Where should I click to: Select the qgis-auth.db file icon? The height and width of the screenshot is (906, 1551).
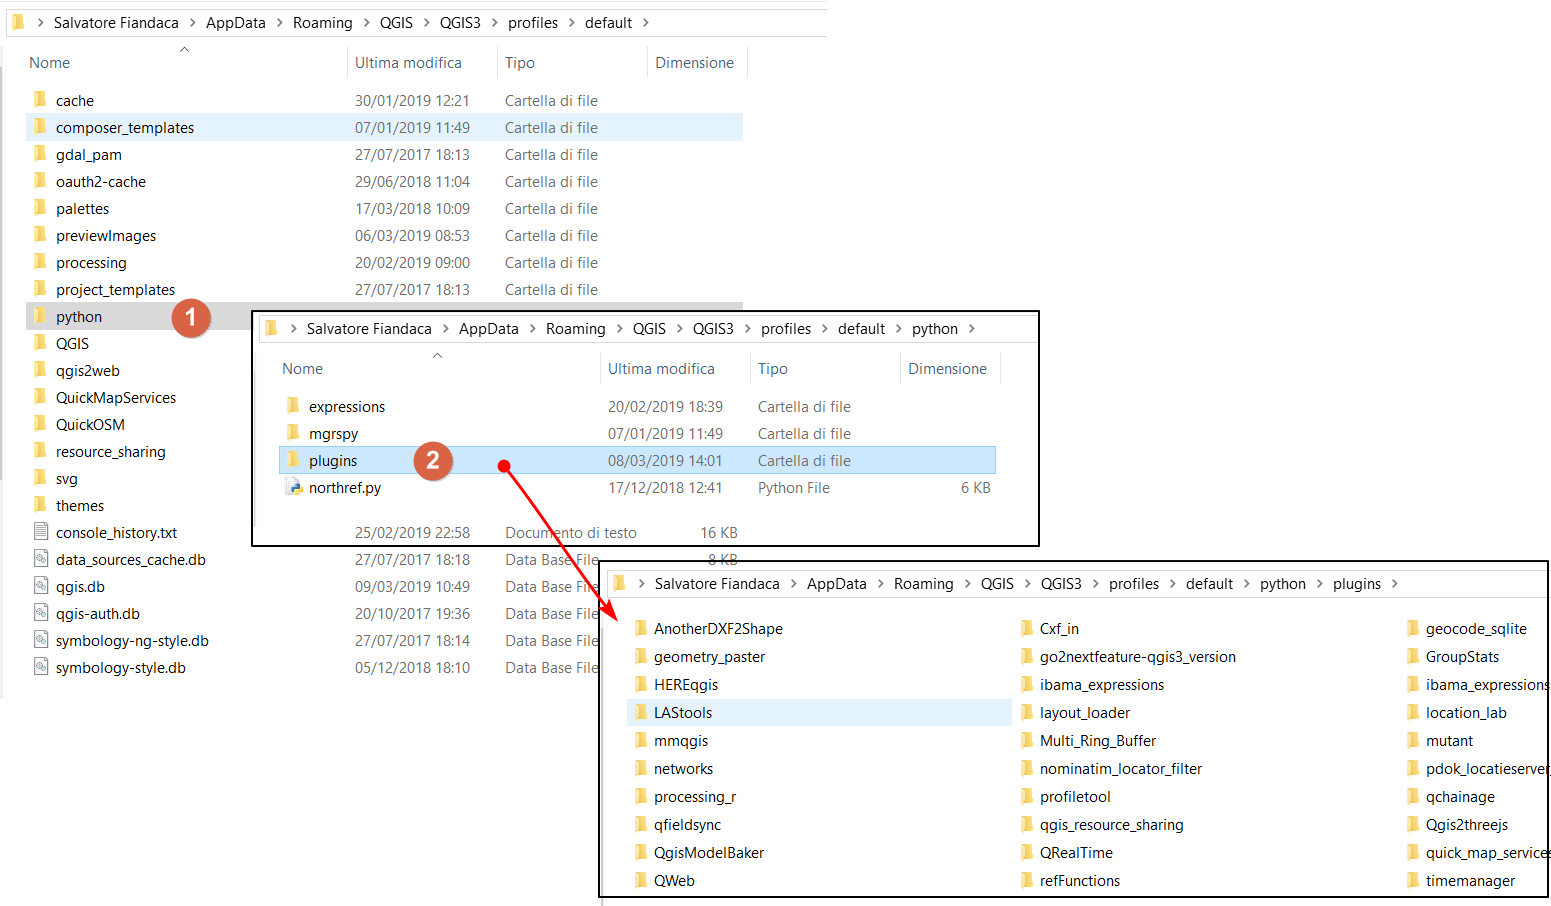pyautogui.click(x=41, y=613)
